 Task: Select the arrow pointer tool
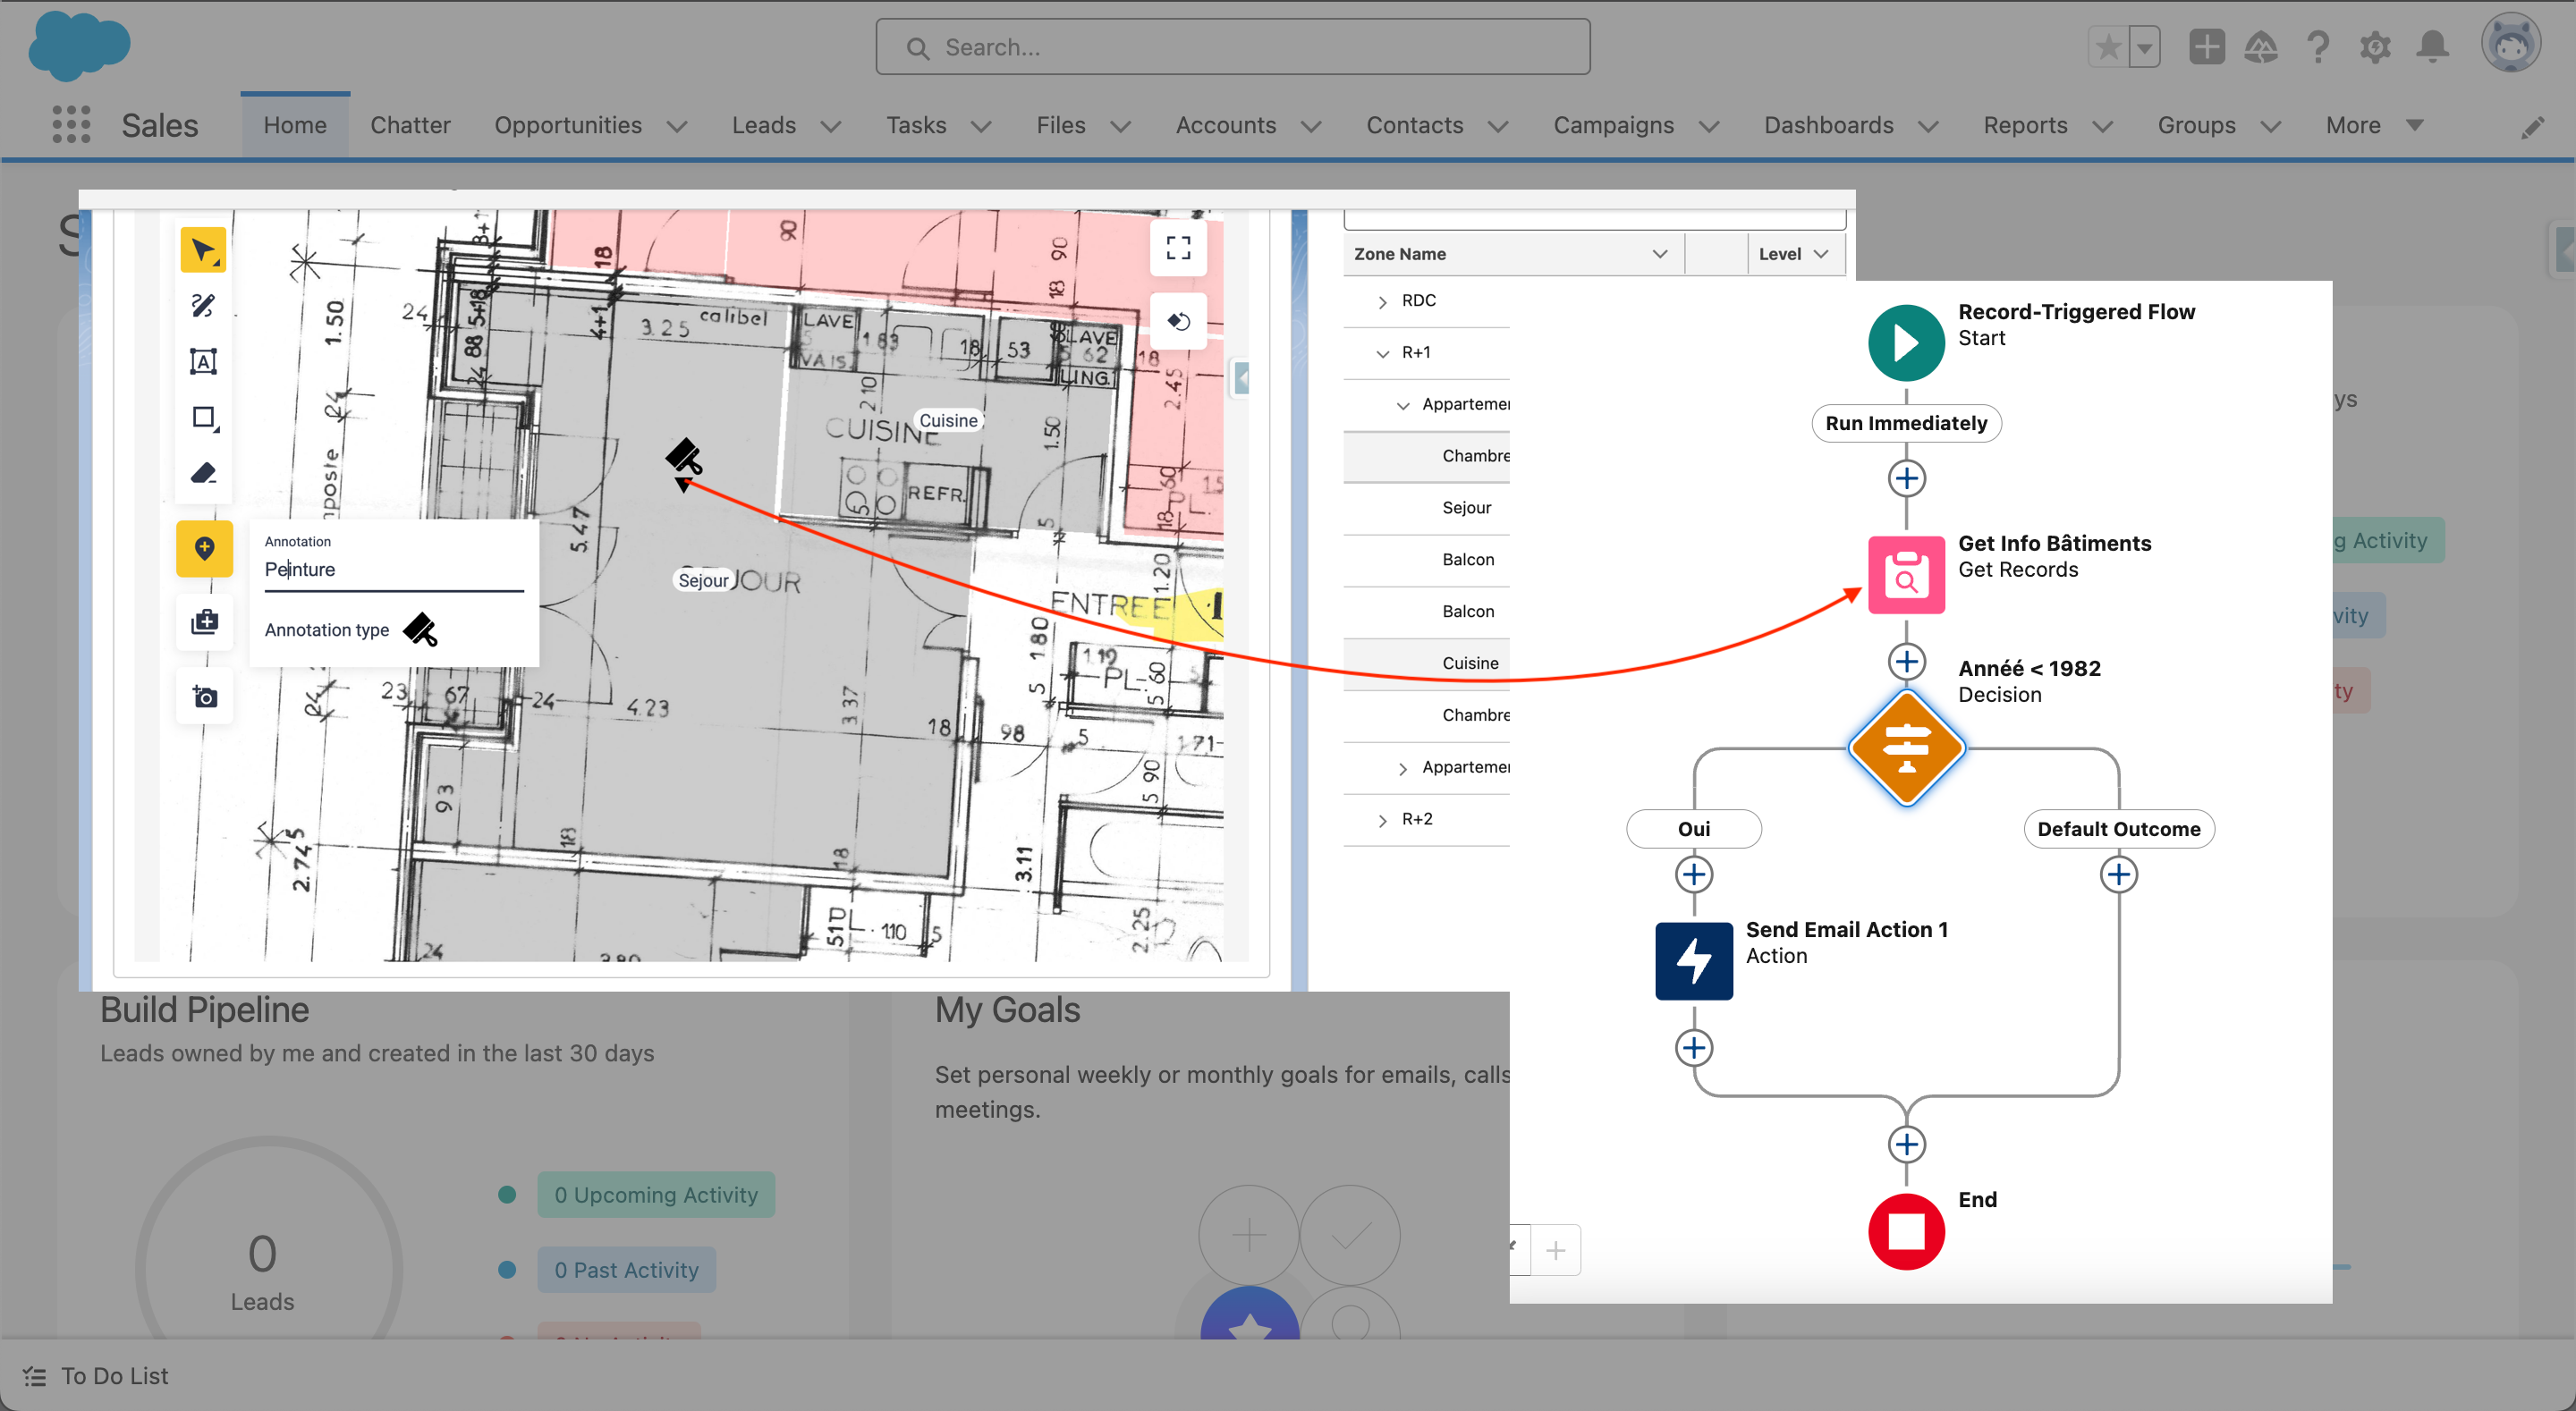(x=203, y=250)
